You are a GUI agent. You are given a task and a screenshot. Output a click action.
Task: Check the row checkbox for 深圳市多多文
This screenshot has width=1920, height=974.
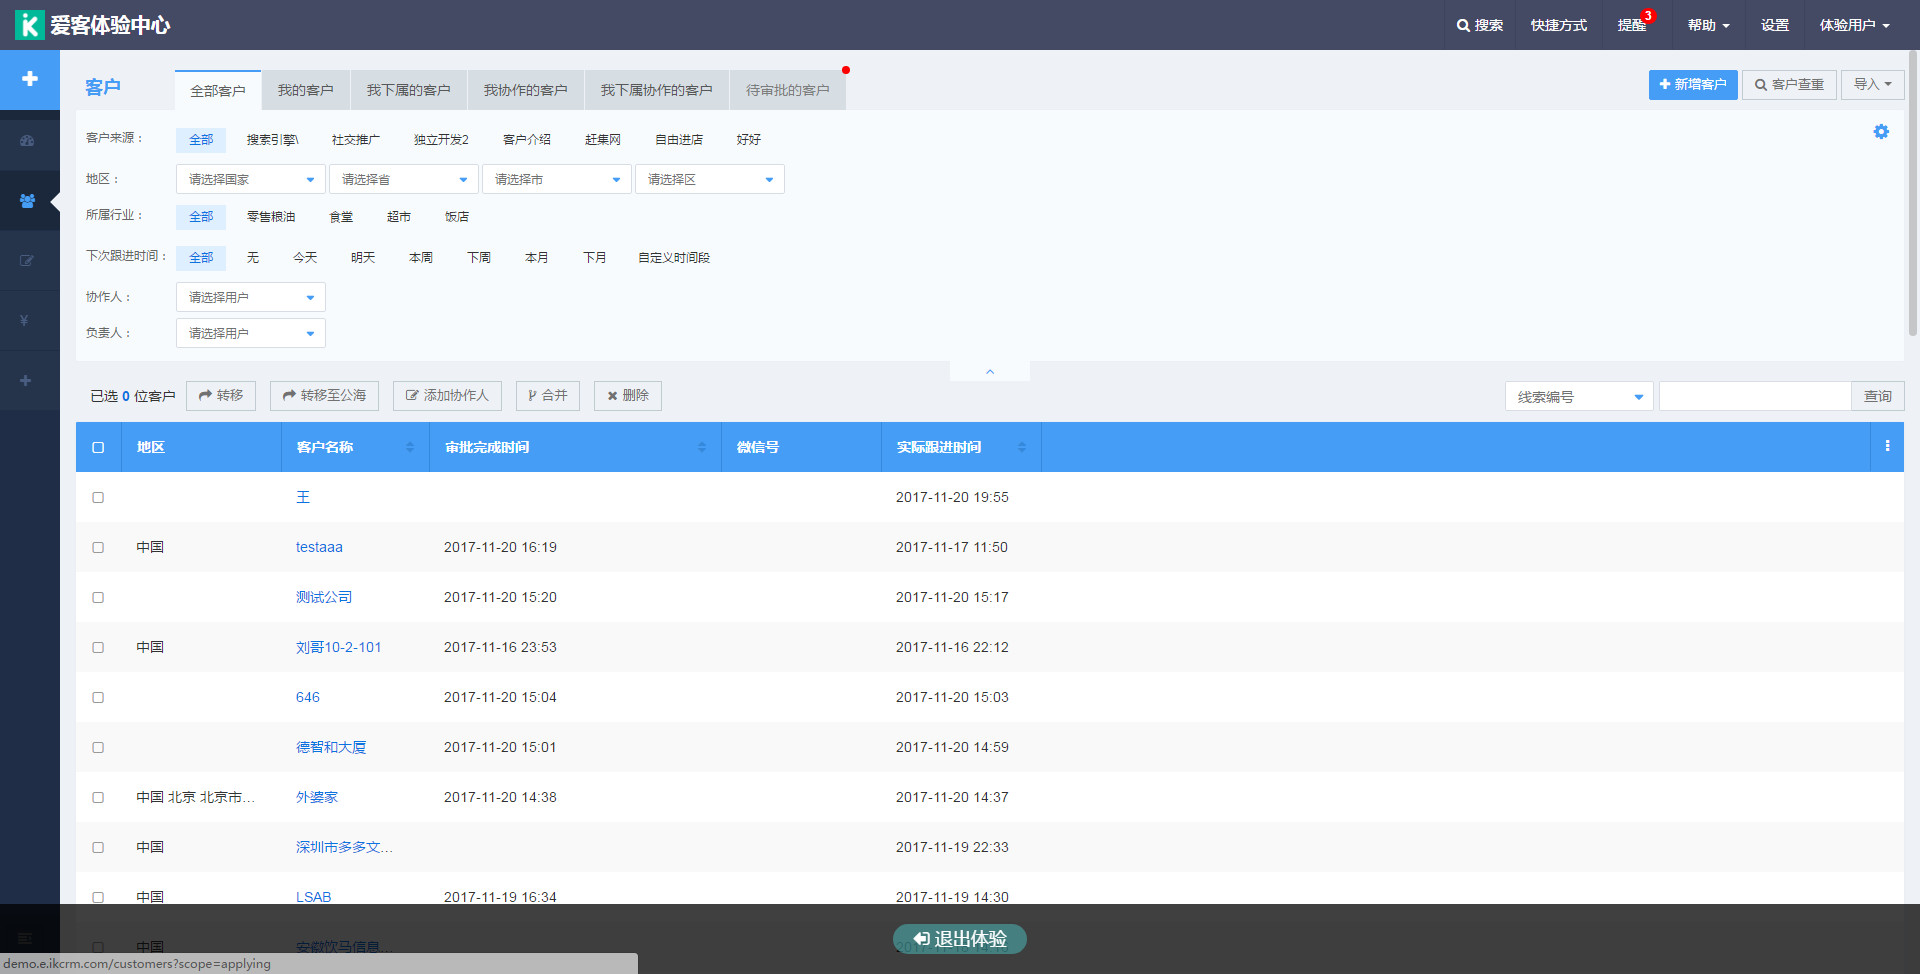click(x=98, y=847)
